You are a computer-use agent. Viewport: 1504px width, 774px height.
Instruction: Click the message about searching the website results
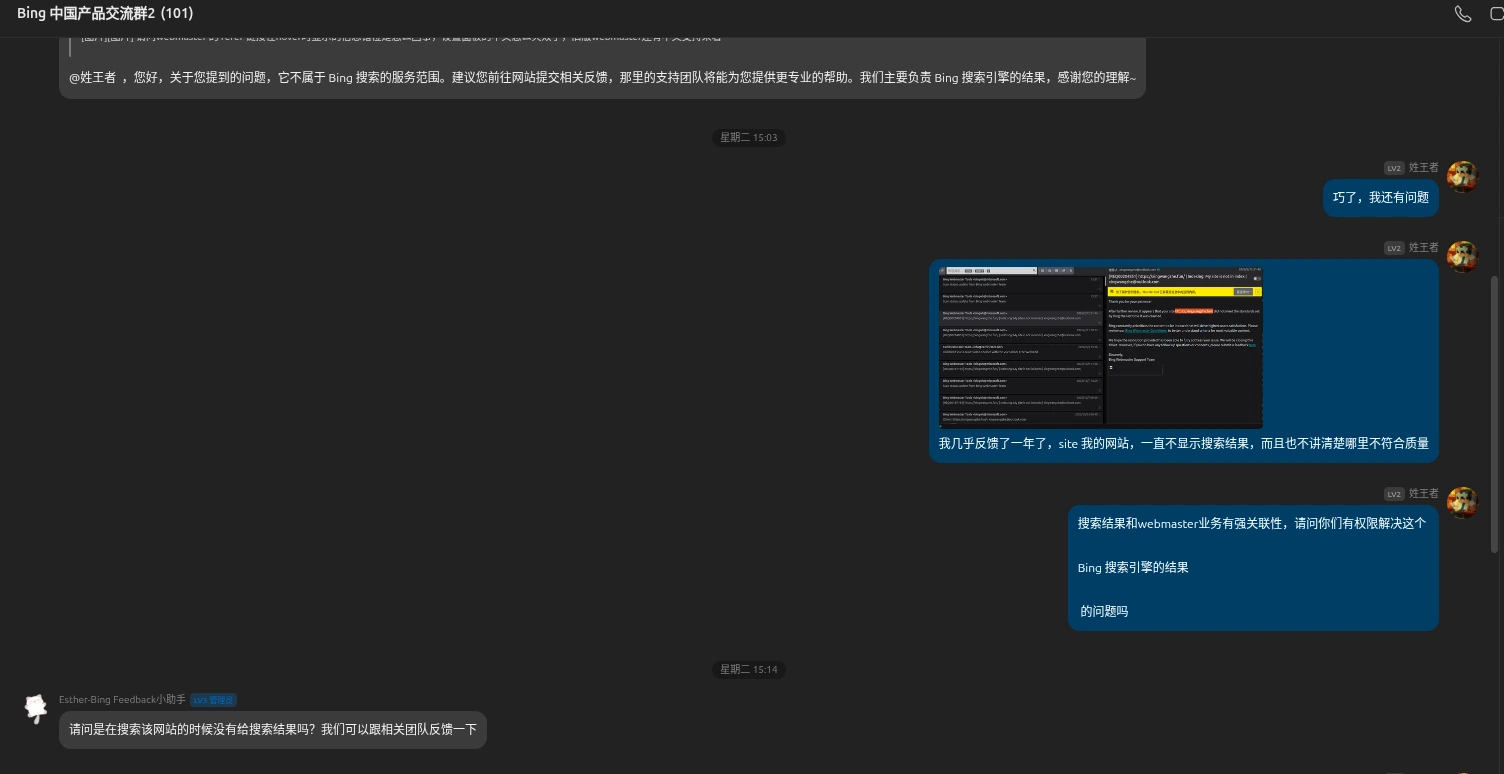click(x=272, y=730)
